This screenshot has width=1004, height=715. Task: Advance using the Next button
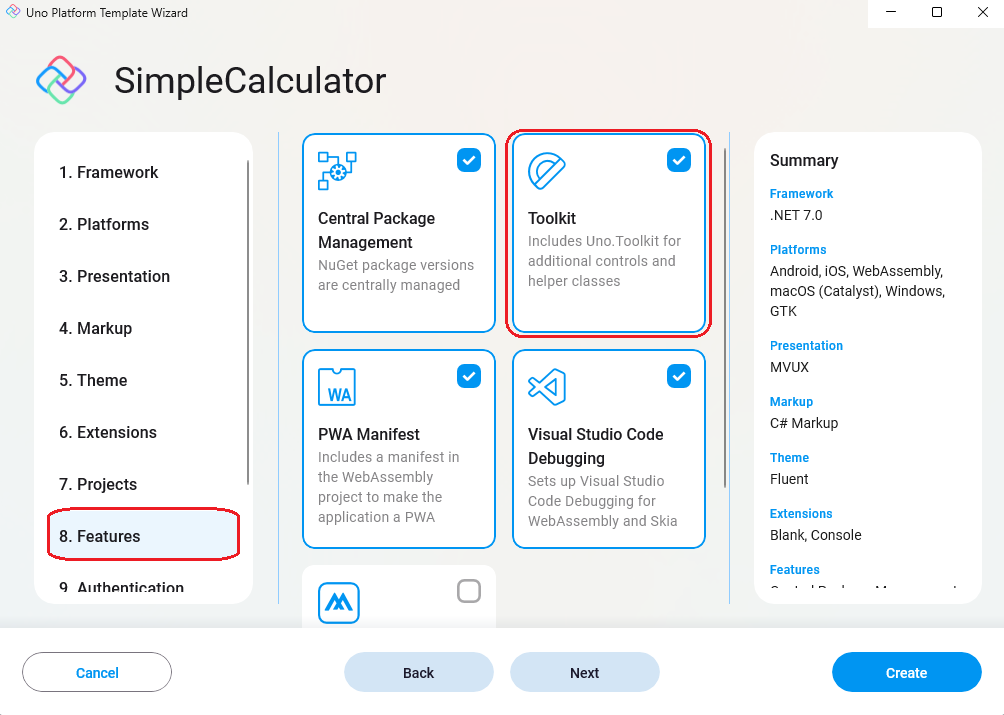(x=584, y=672)
